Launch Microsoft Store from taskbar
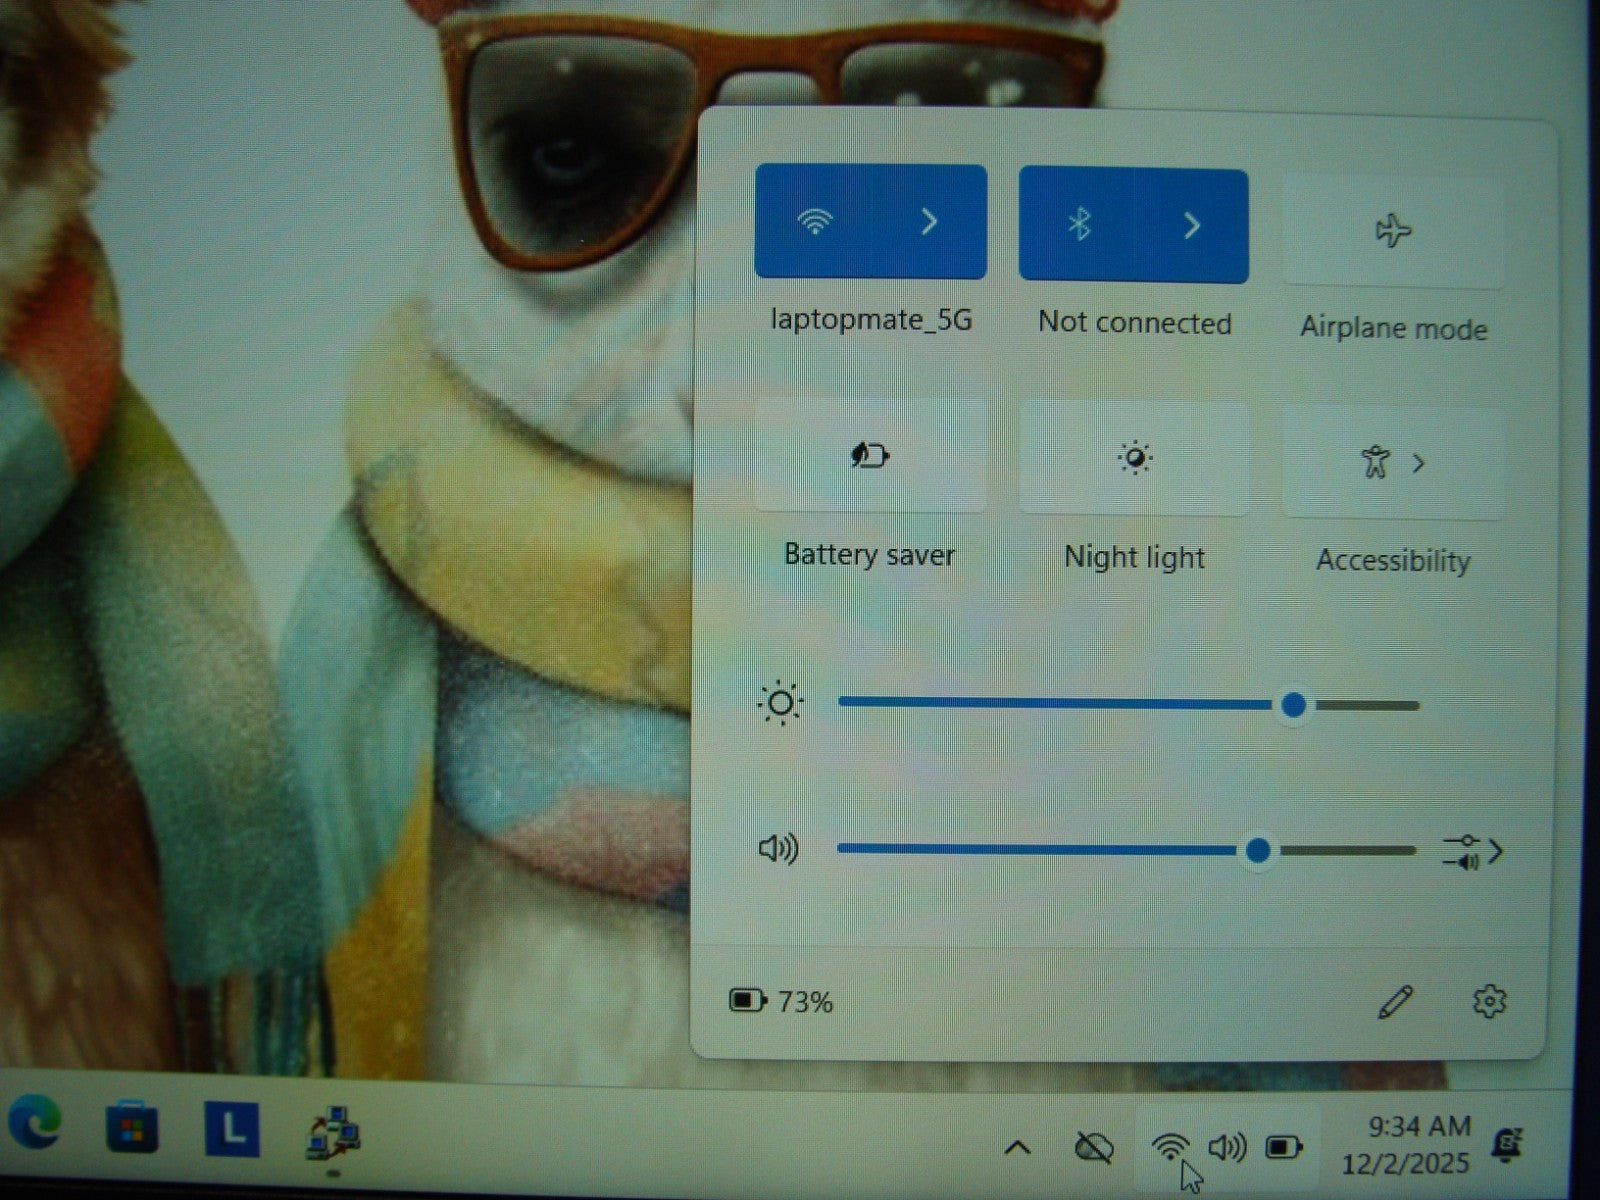Viewport: 1600px width, 1200px height. coord(132,1128)
